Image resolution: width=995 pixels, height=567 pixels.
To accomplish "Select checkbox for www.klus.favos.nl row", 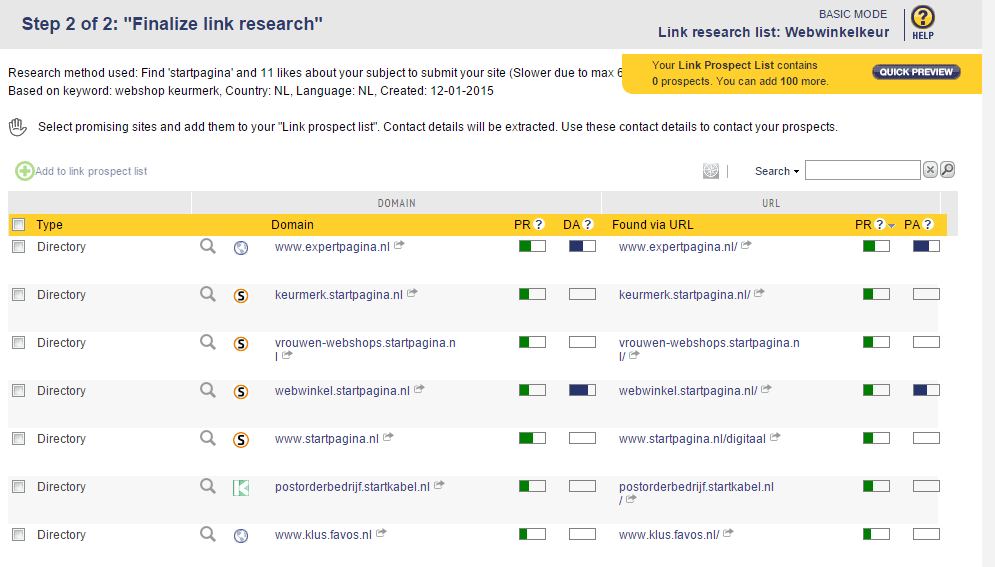I will tap(18, 535).
